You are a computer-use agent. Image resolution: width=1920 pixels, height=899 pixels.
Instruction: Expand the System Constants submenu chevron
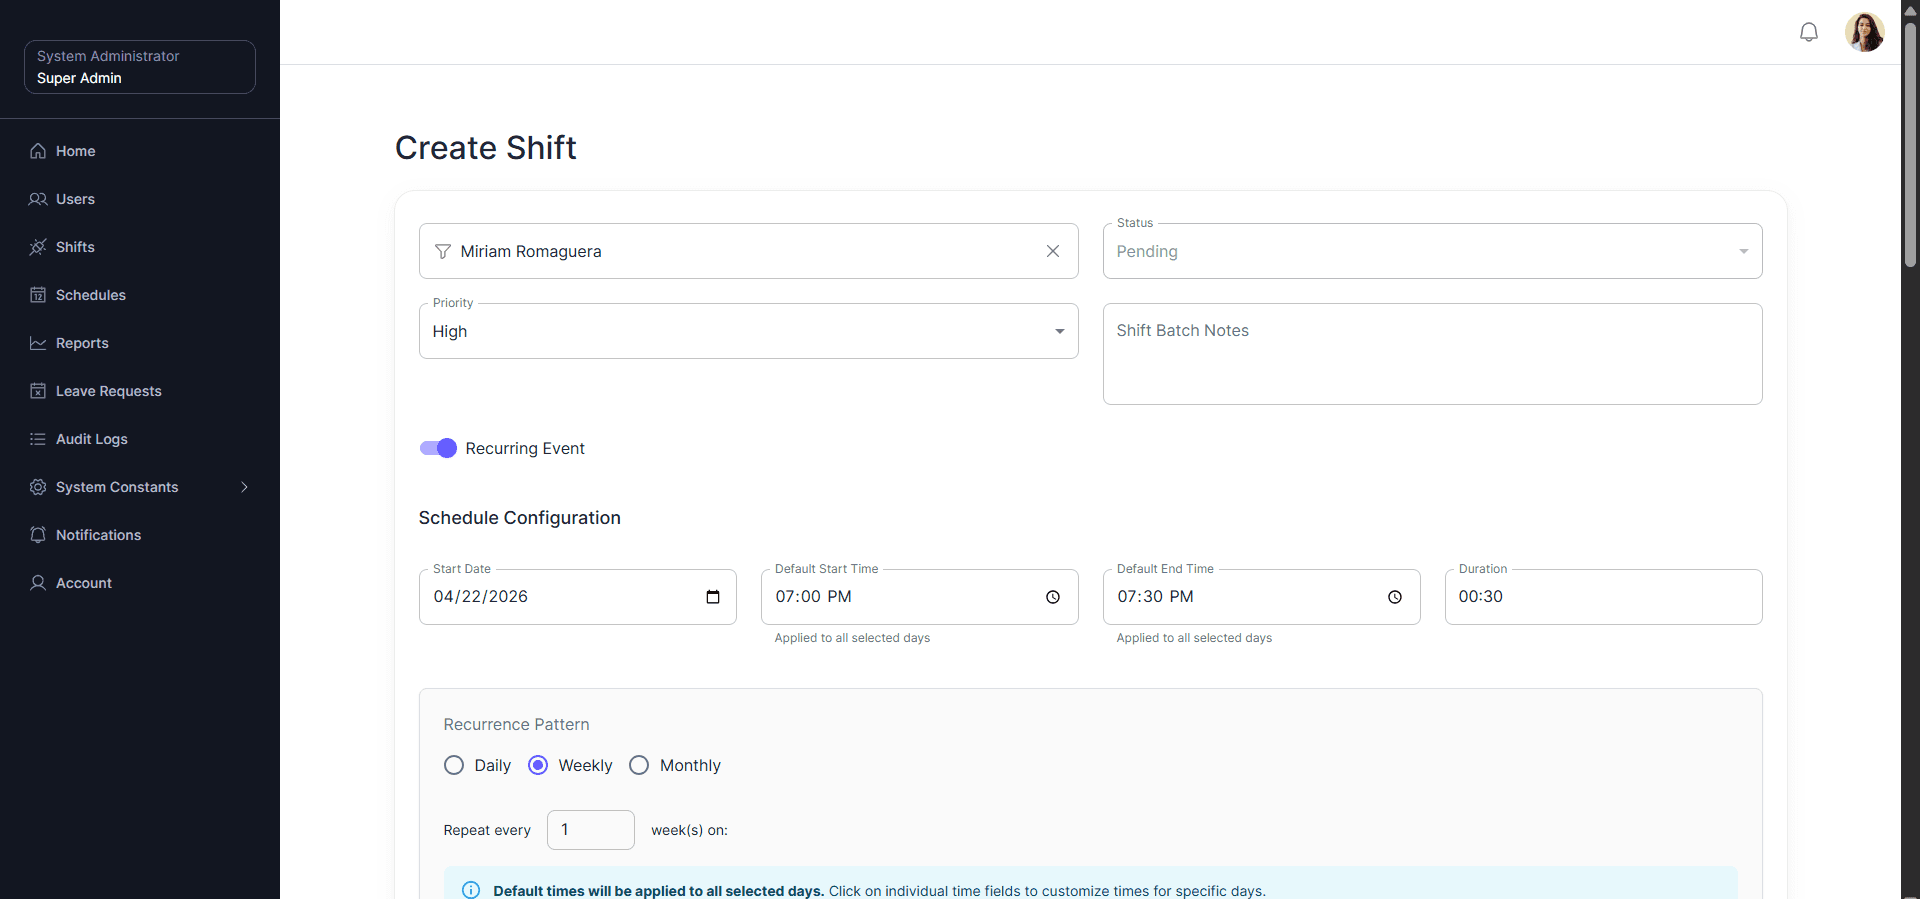244,487
